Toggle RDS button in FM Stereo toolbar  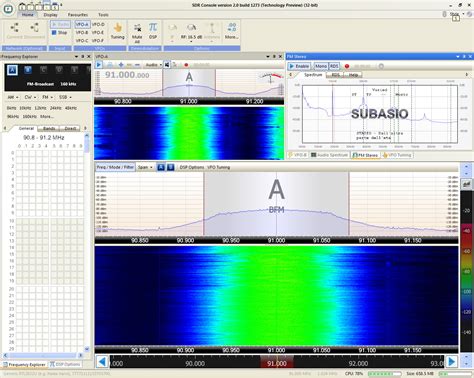(x=334, y=66)
